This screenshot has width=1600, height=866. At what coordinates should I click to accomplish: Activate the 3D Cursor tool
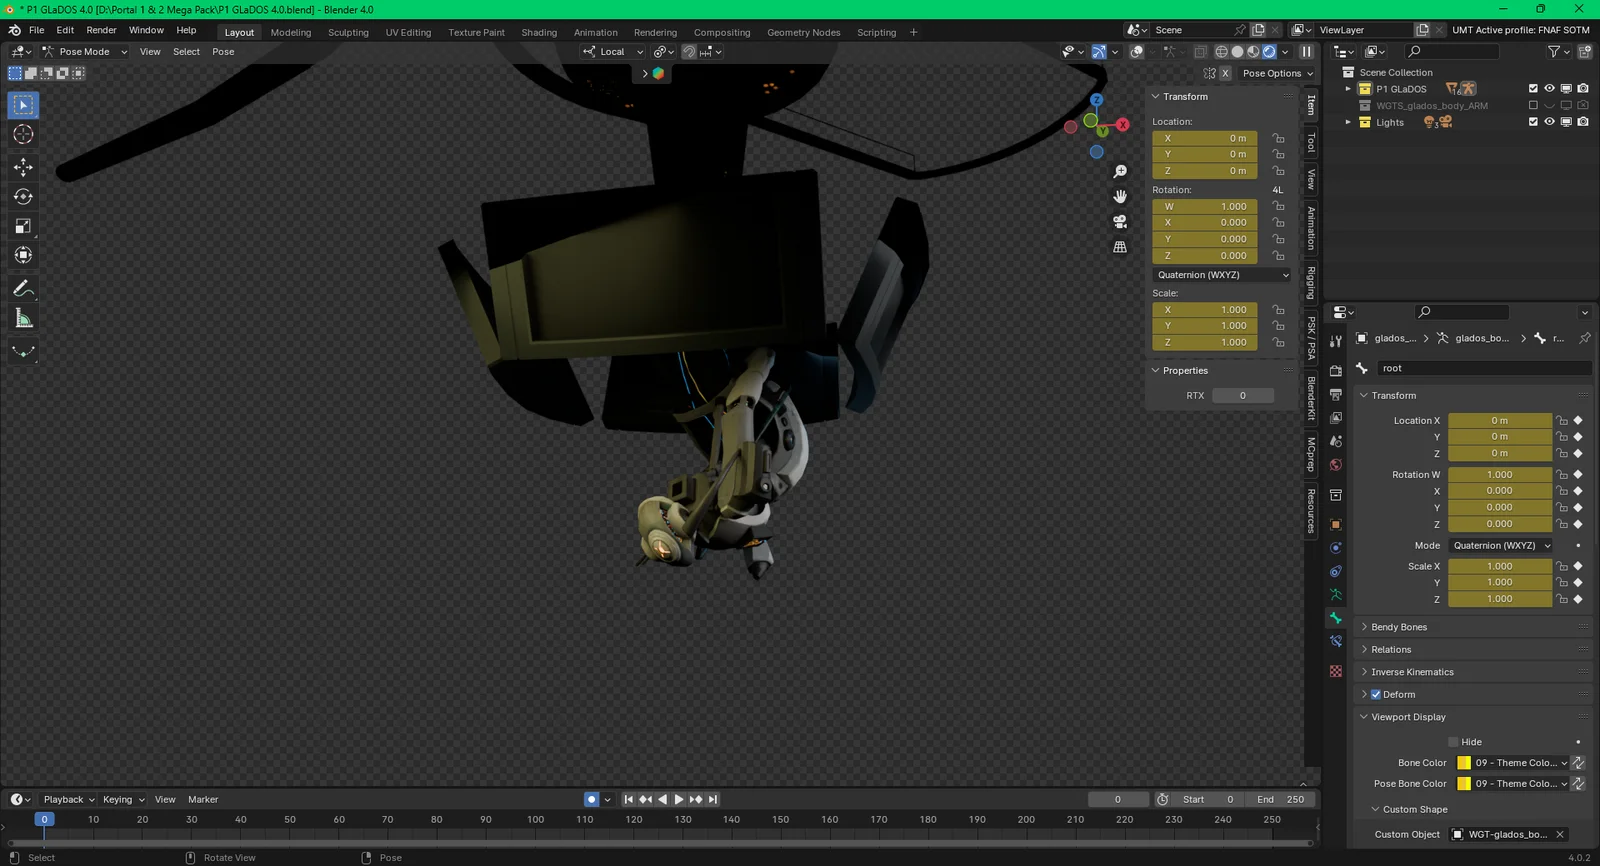23,134
